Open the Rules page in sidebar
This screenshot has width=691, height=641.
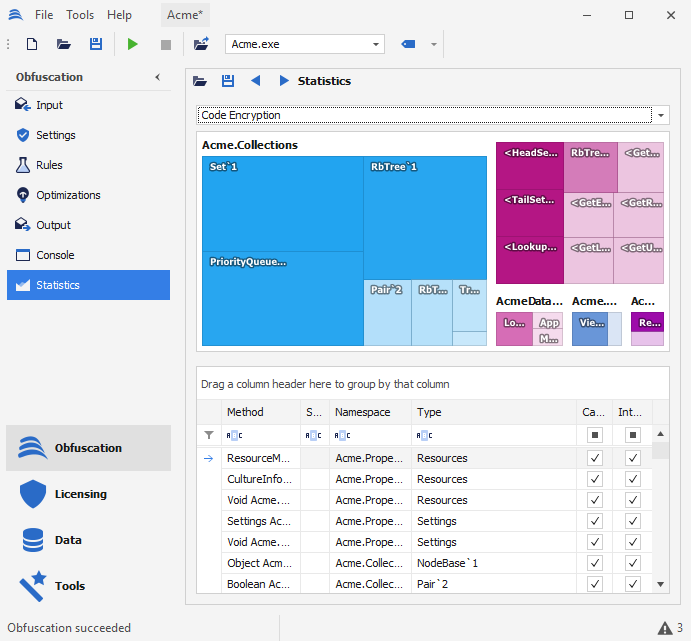point(49,165)
